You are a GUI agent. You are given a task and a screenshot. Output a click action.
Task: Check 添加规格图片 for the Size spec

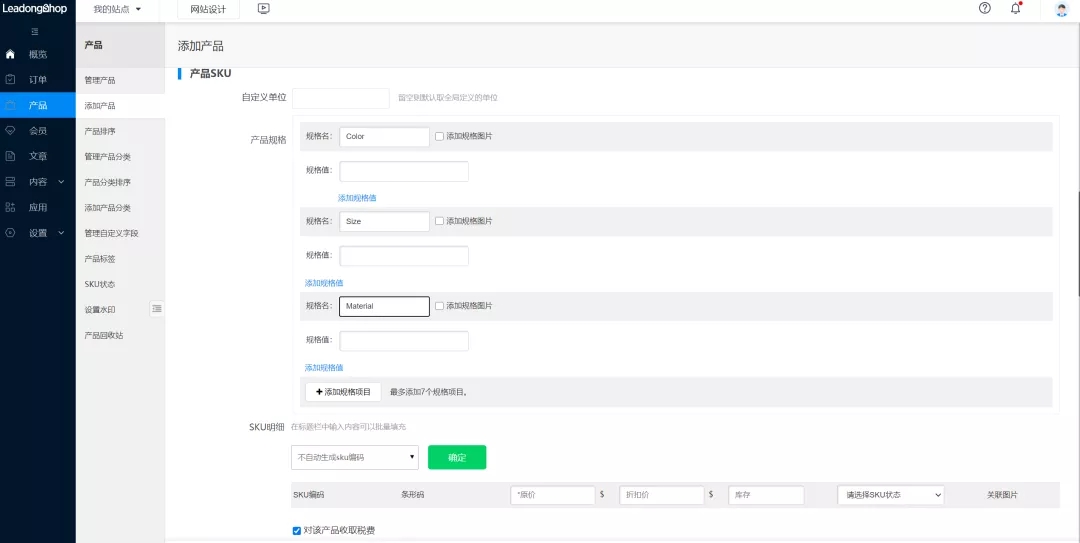point(439,221)
